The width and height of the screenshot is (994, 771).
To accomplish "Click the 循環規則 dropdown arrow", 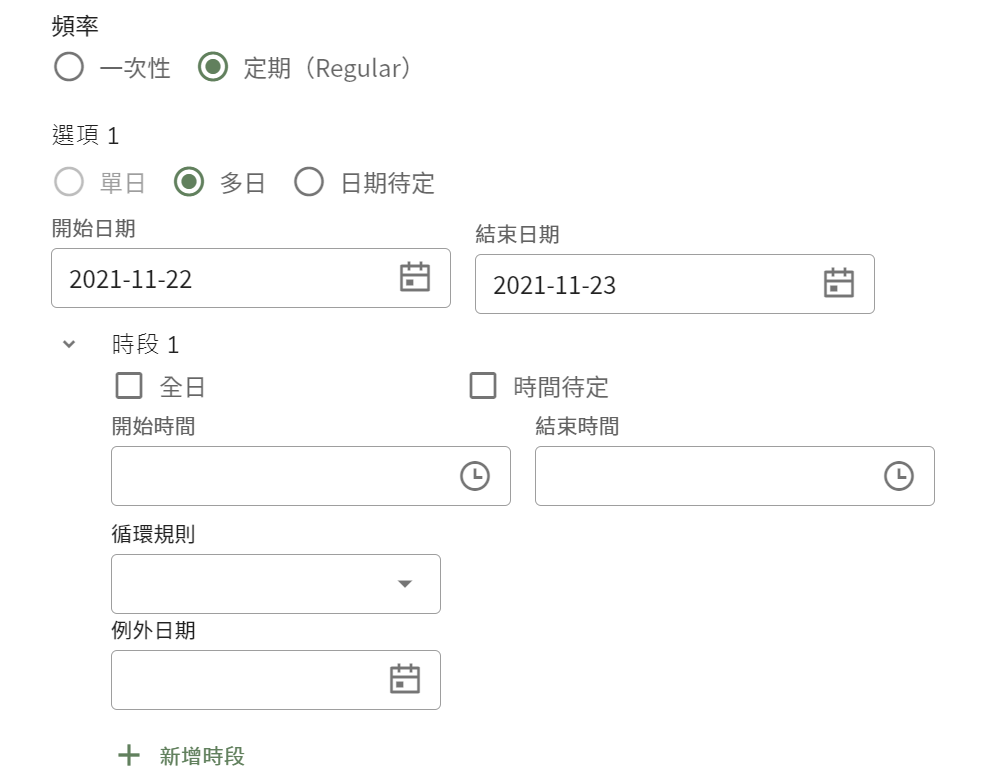I will 405,584.
